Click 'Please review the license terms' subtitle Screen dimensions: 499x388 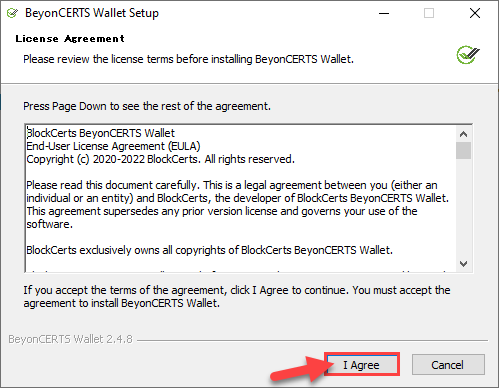pyautogui.click(x=188, y=59)
